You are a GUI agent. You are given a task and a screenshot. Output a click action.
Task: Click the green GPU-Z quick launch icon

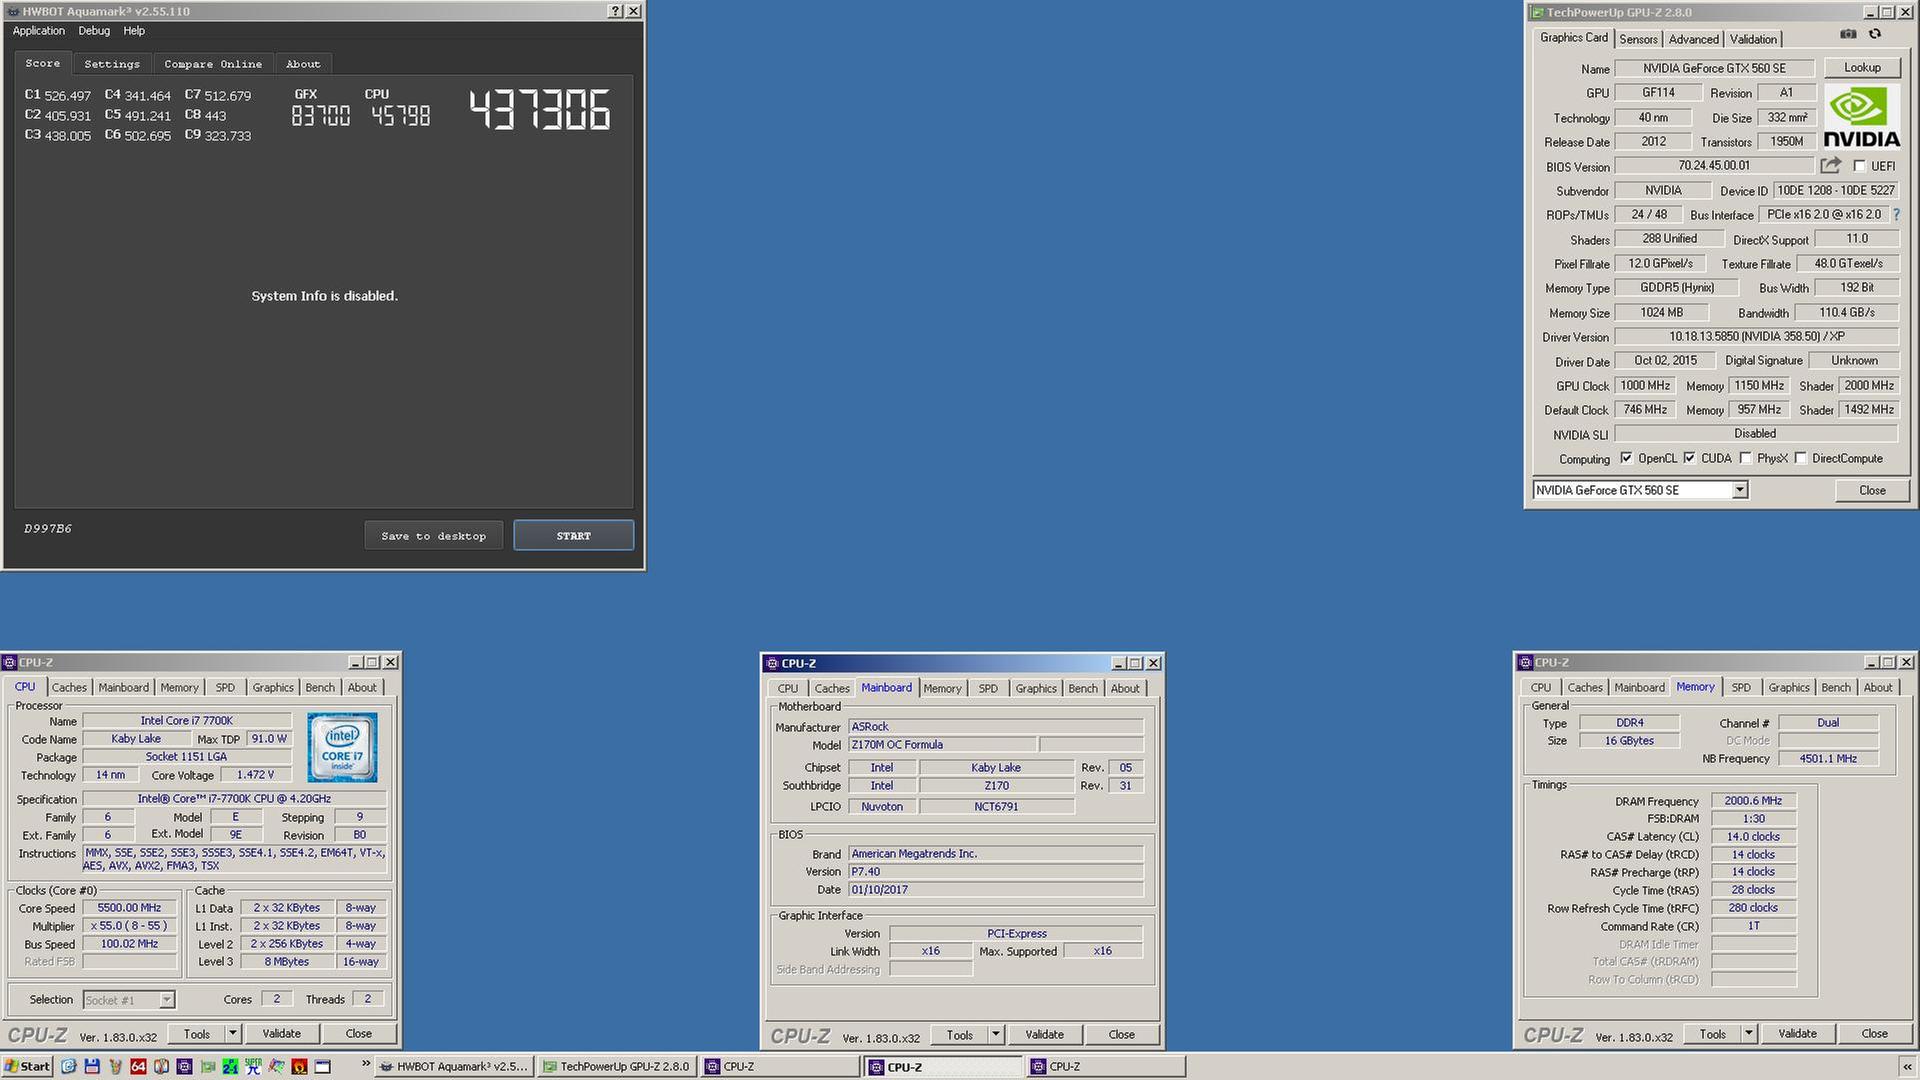[208, 1066]
